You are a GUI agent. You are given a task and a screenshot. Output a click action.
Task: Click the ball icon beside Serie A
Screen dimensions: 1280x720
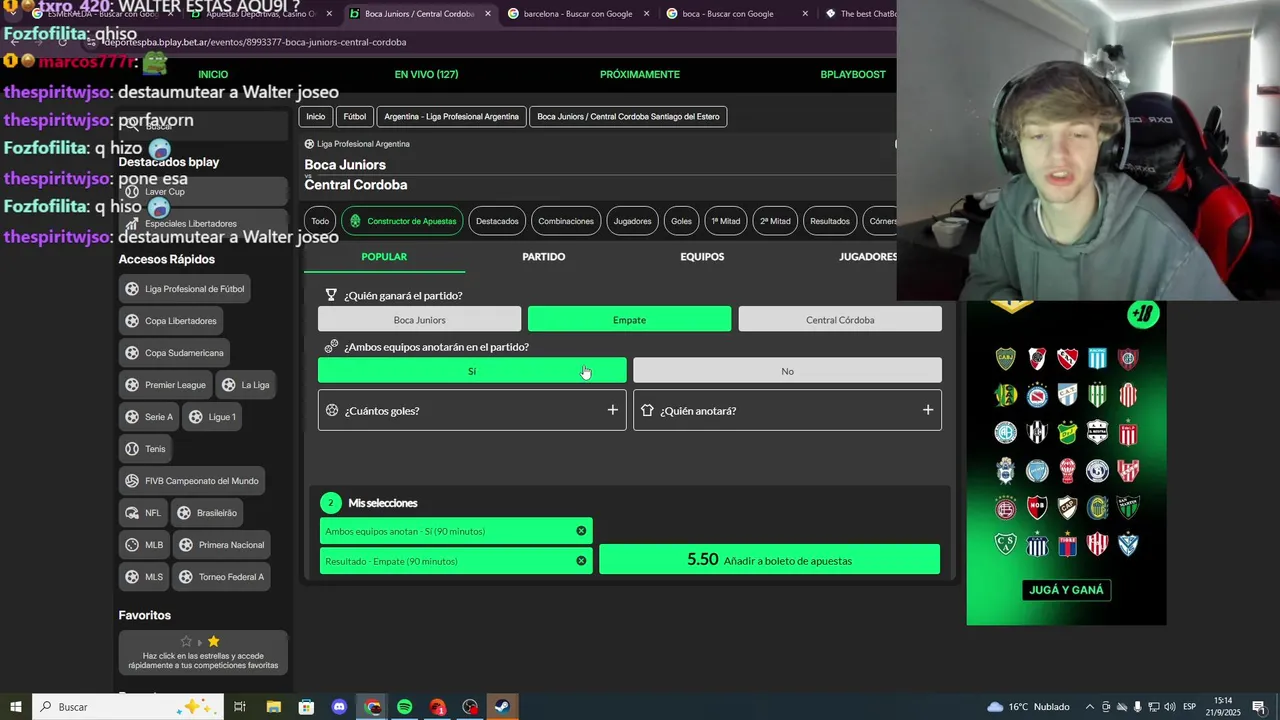[132, 417]
